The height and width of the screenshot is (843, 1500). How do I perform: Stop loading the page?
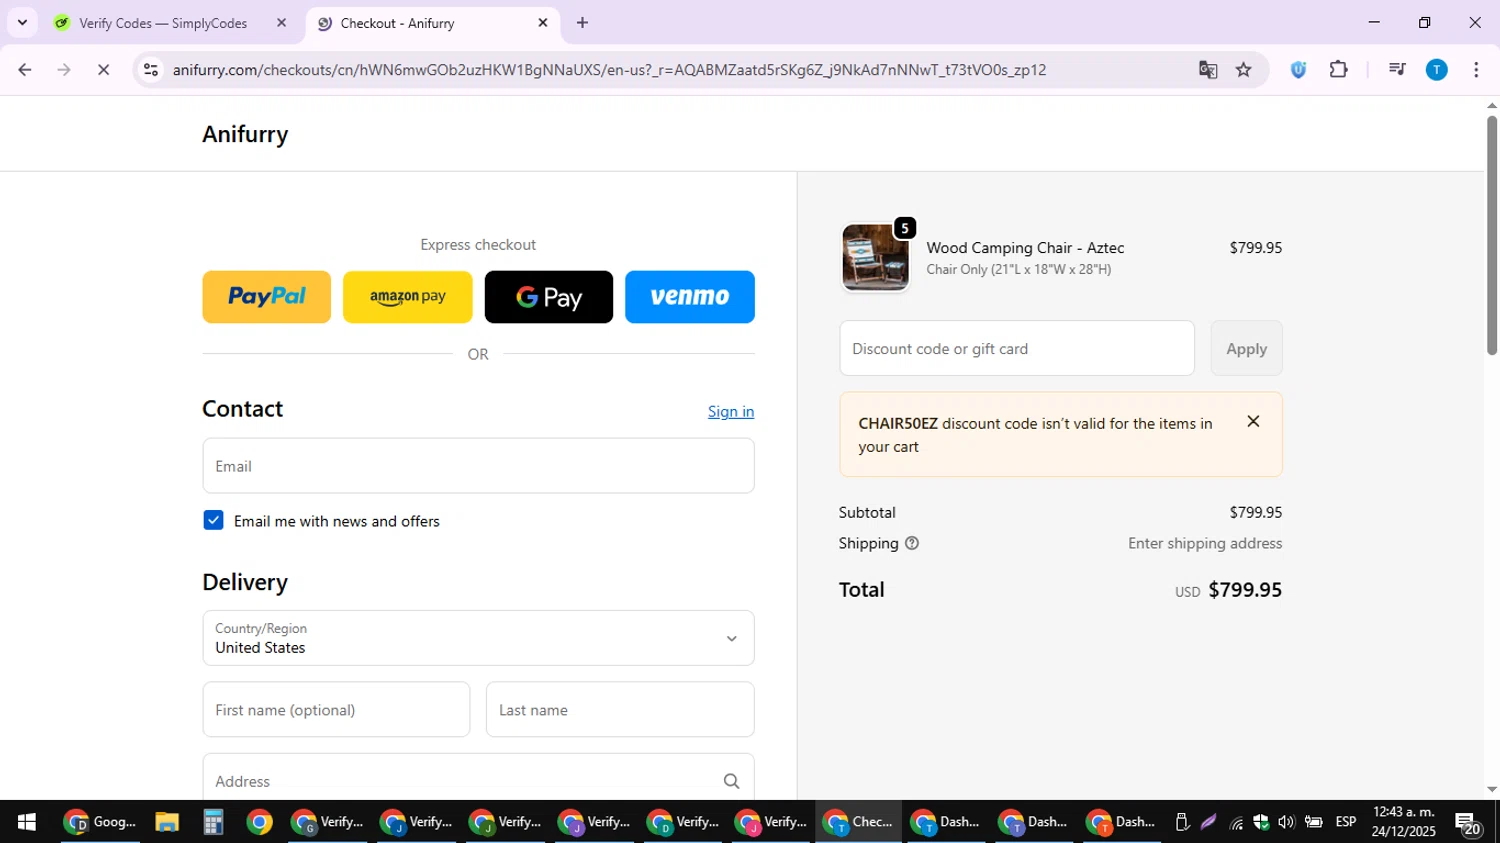(103, 70)
